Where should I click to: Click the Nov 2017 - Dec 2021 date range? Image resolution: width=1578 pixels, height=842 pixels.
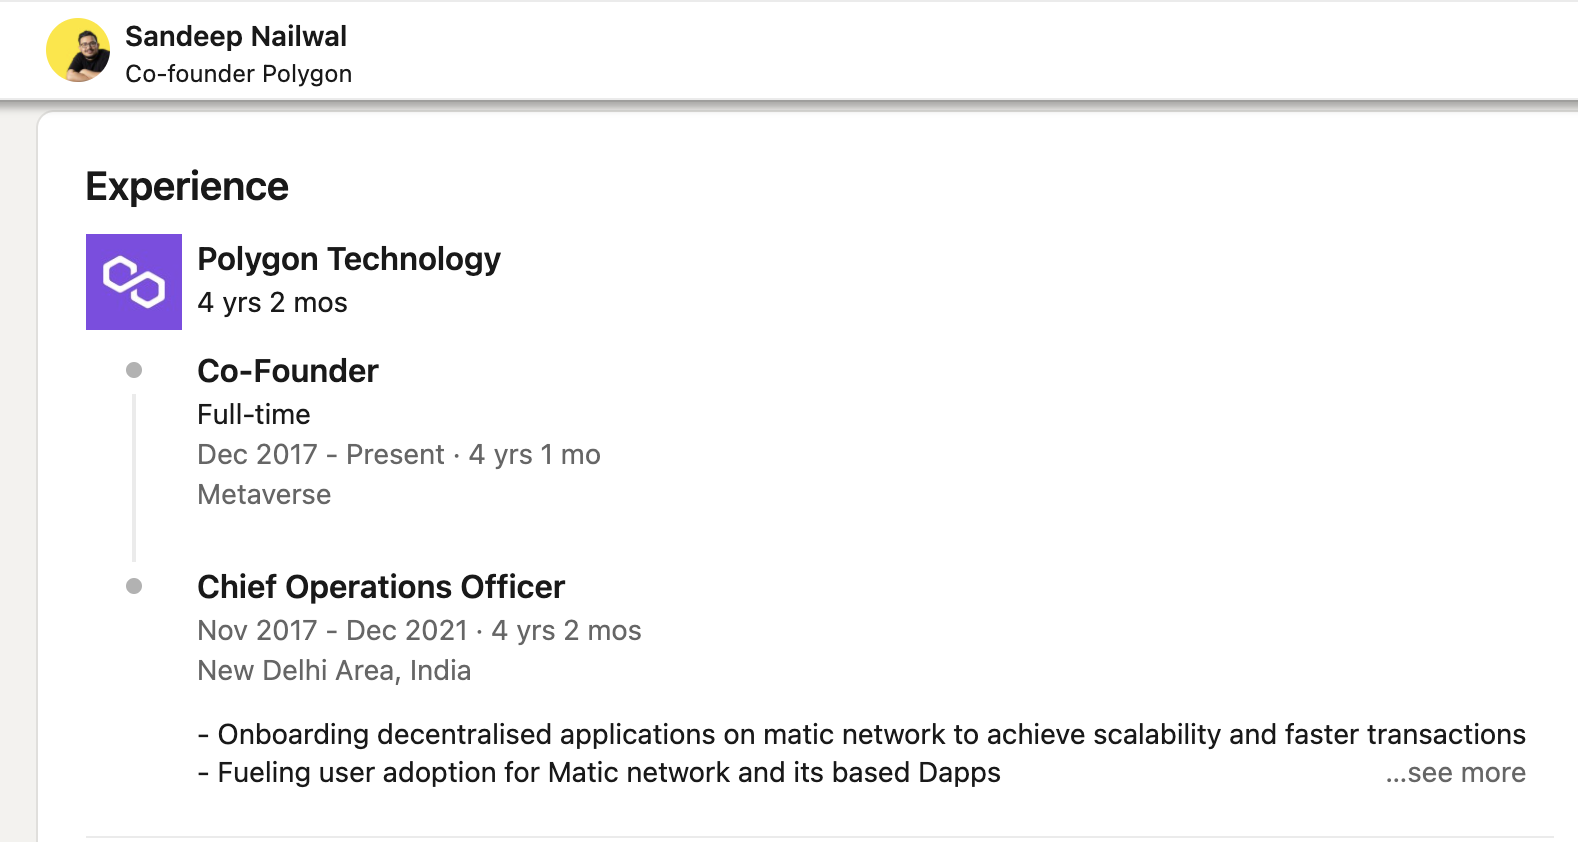pyautogui.click(x=333, y=631)
